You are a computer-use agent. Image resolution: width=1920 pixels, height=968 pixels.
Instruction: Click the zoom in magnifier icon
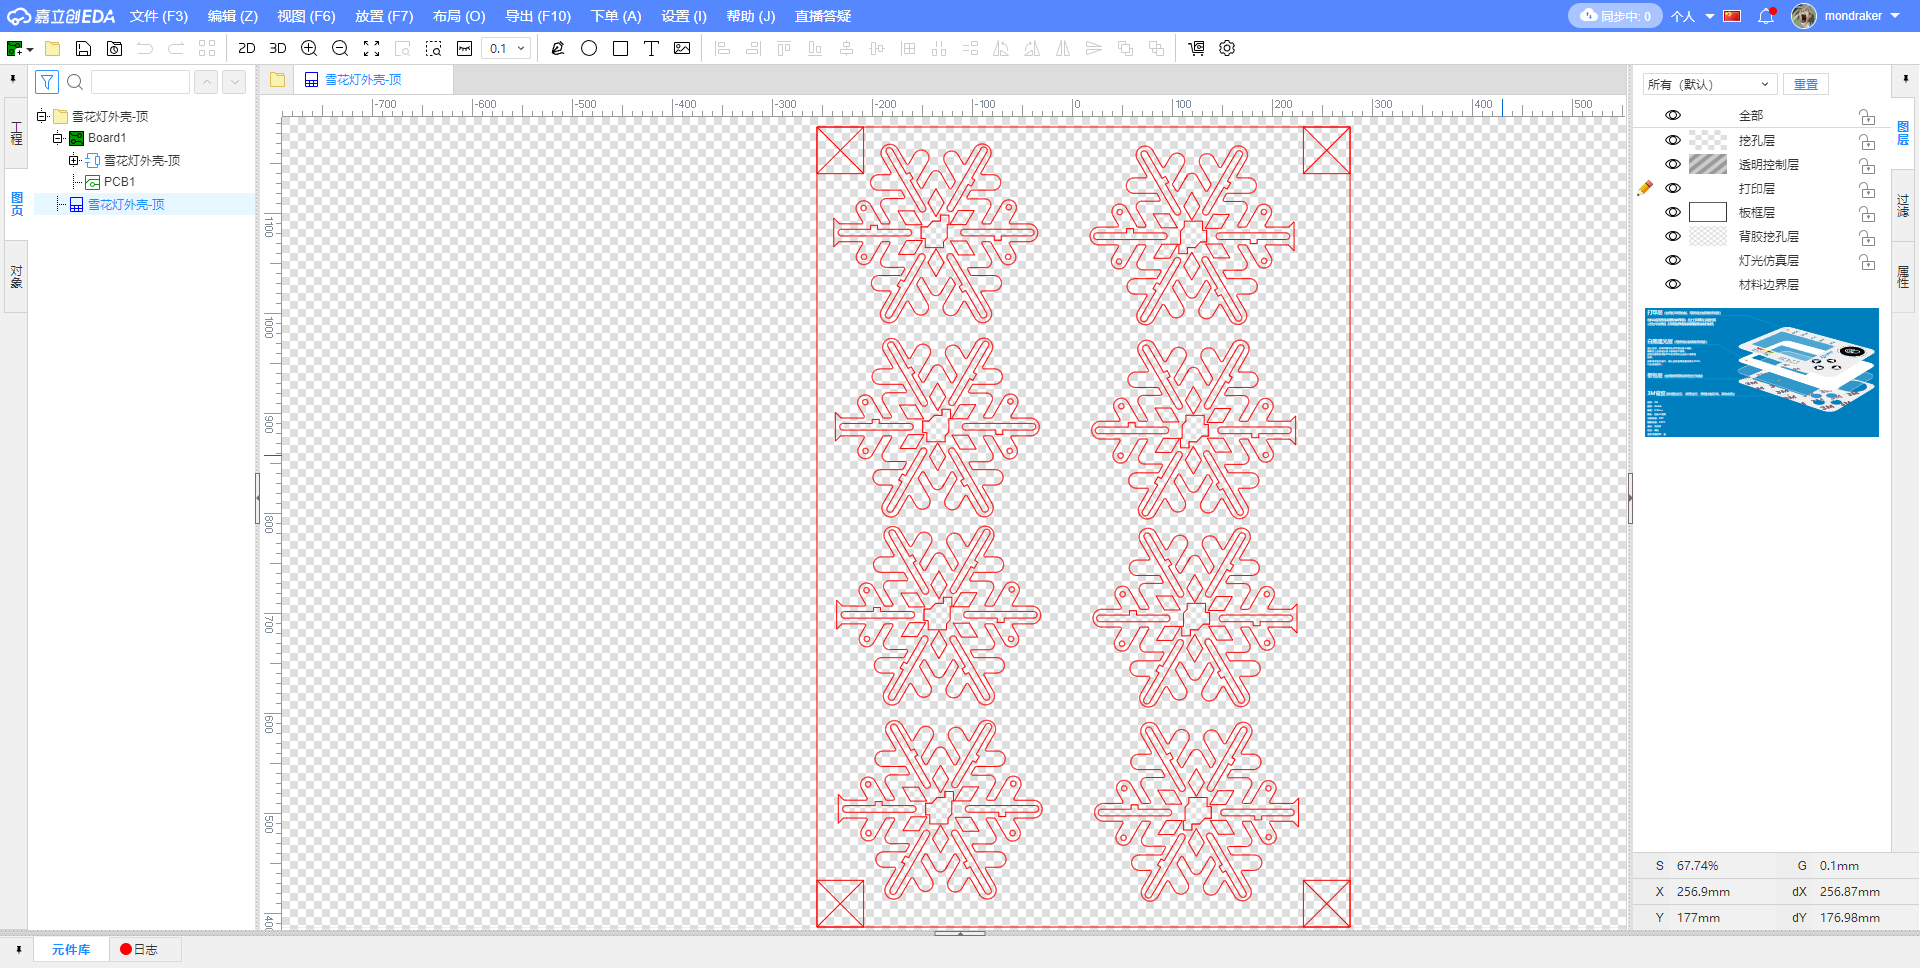[x=309, y=48]
